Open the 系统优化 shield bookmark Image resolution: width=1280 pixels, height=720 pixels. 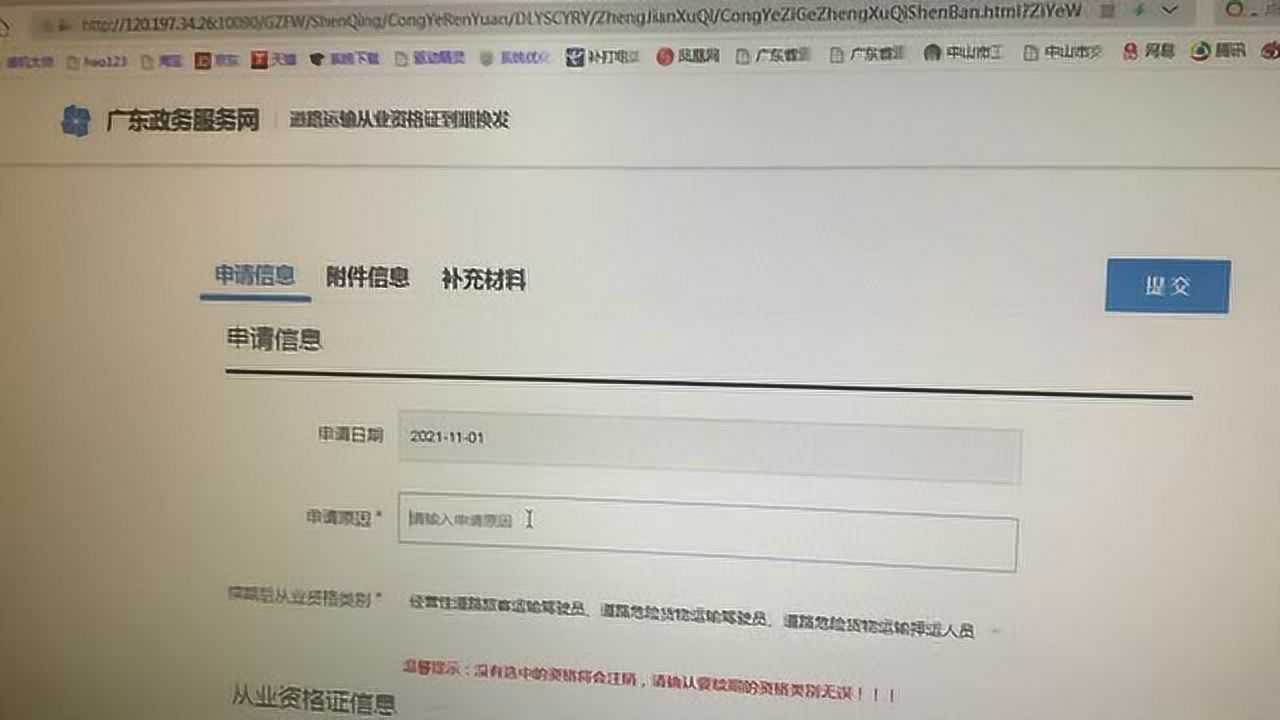click(x=516, y=58)
